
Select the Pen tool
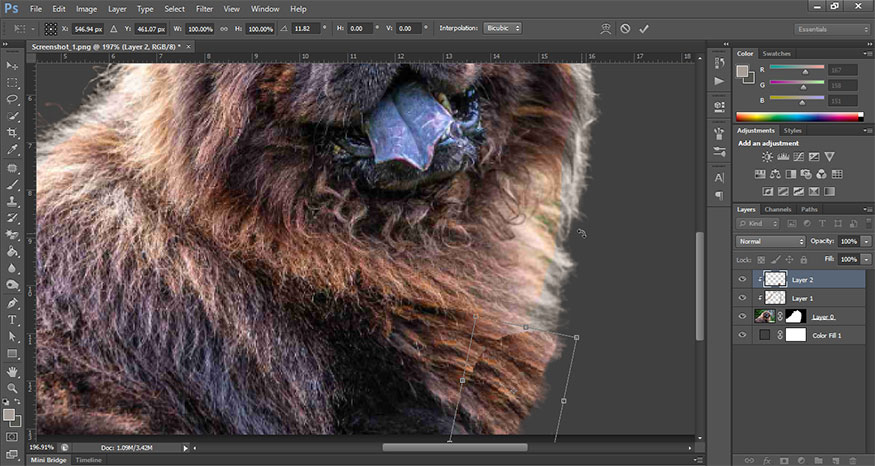pyautogui.click(x=12, y=303)
